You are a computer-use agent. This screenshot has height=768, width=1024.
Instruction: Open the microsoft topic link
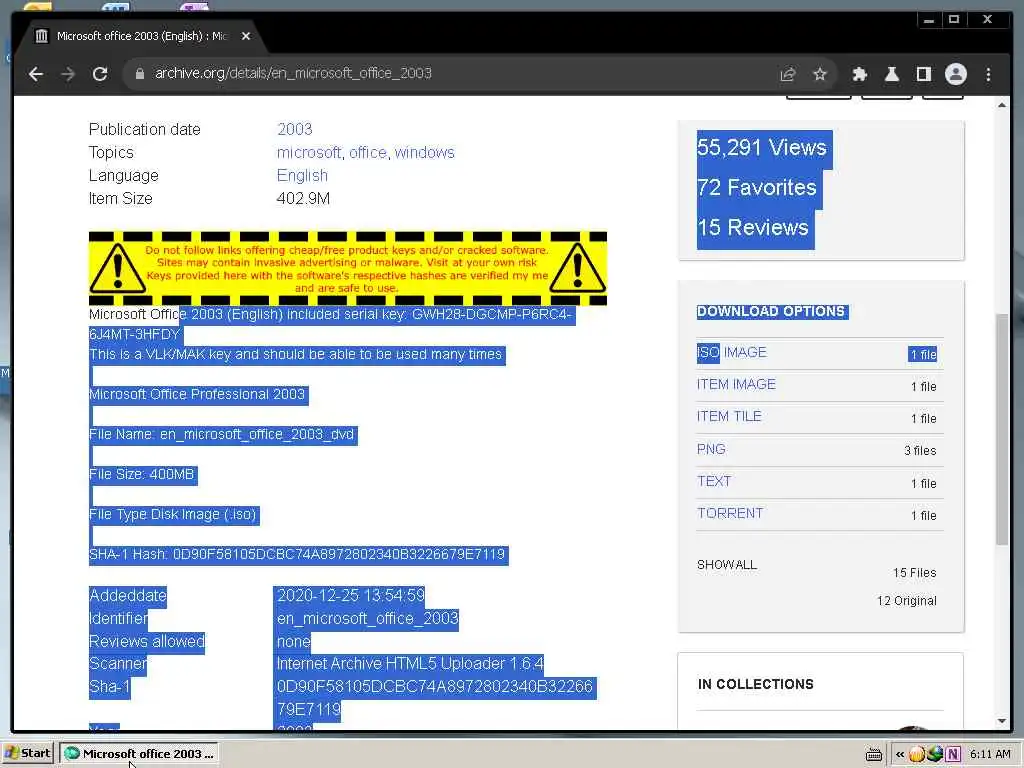309,153
